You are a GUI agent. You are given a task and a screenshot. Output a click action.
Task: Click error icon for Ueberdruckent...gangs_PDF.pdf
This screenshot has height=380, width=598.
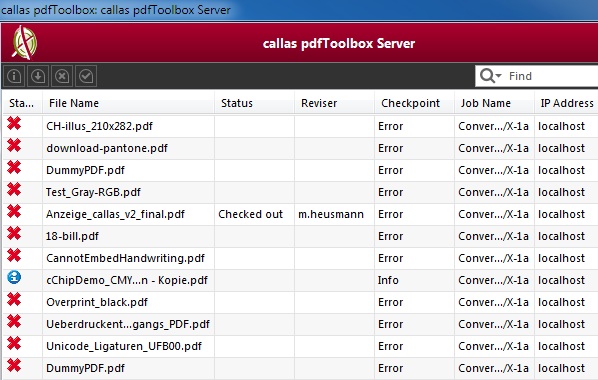(x=14, y=322)
